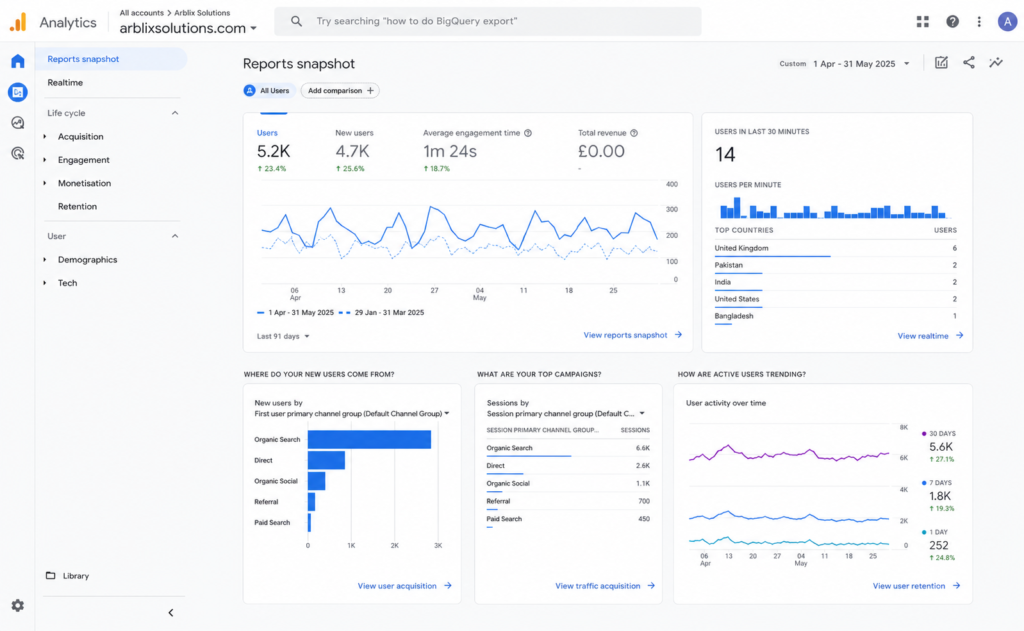Click the Customise report icon
Viewport: 1024px width, 631px height.
point(941,63)
